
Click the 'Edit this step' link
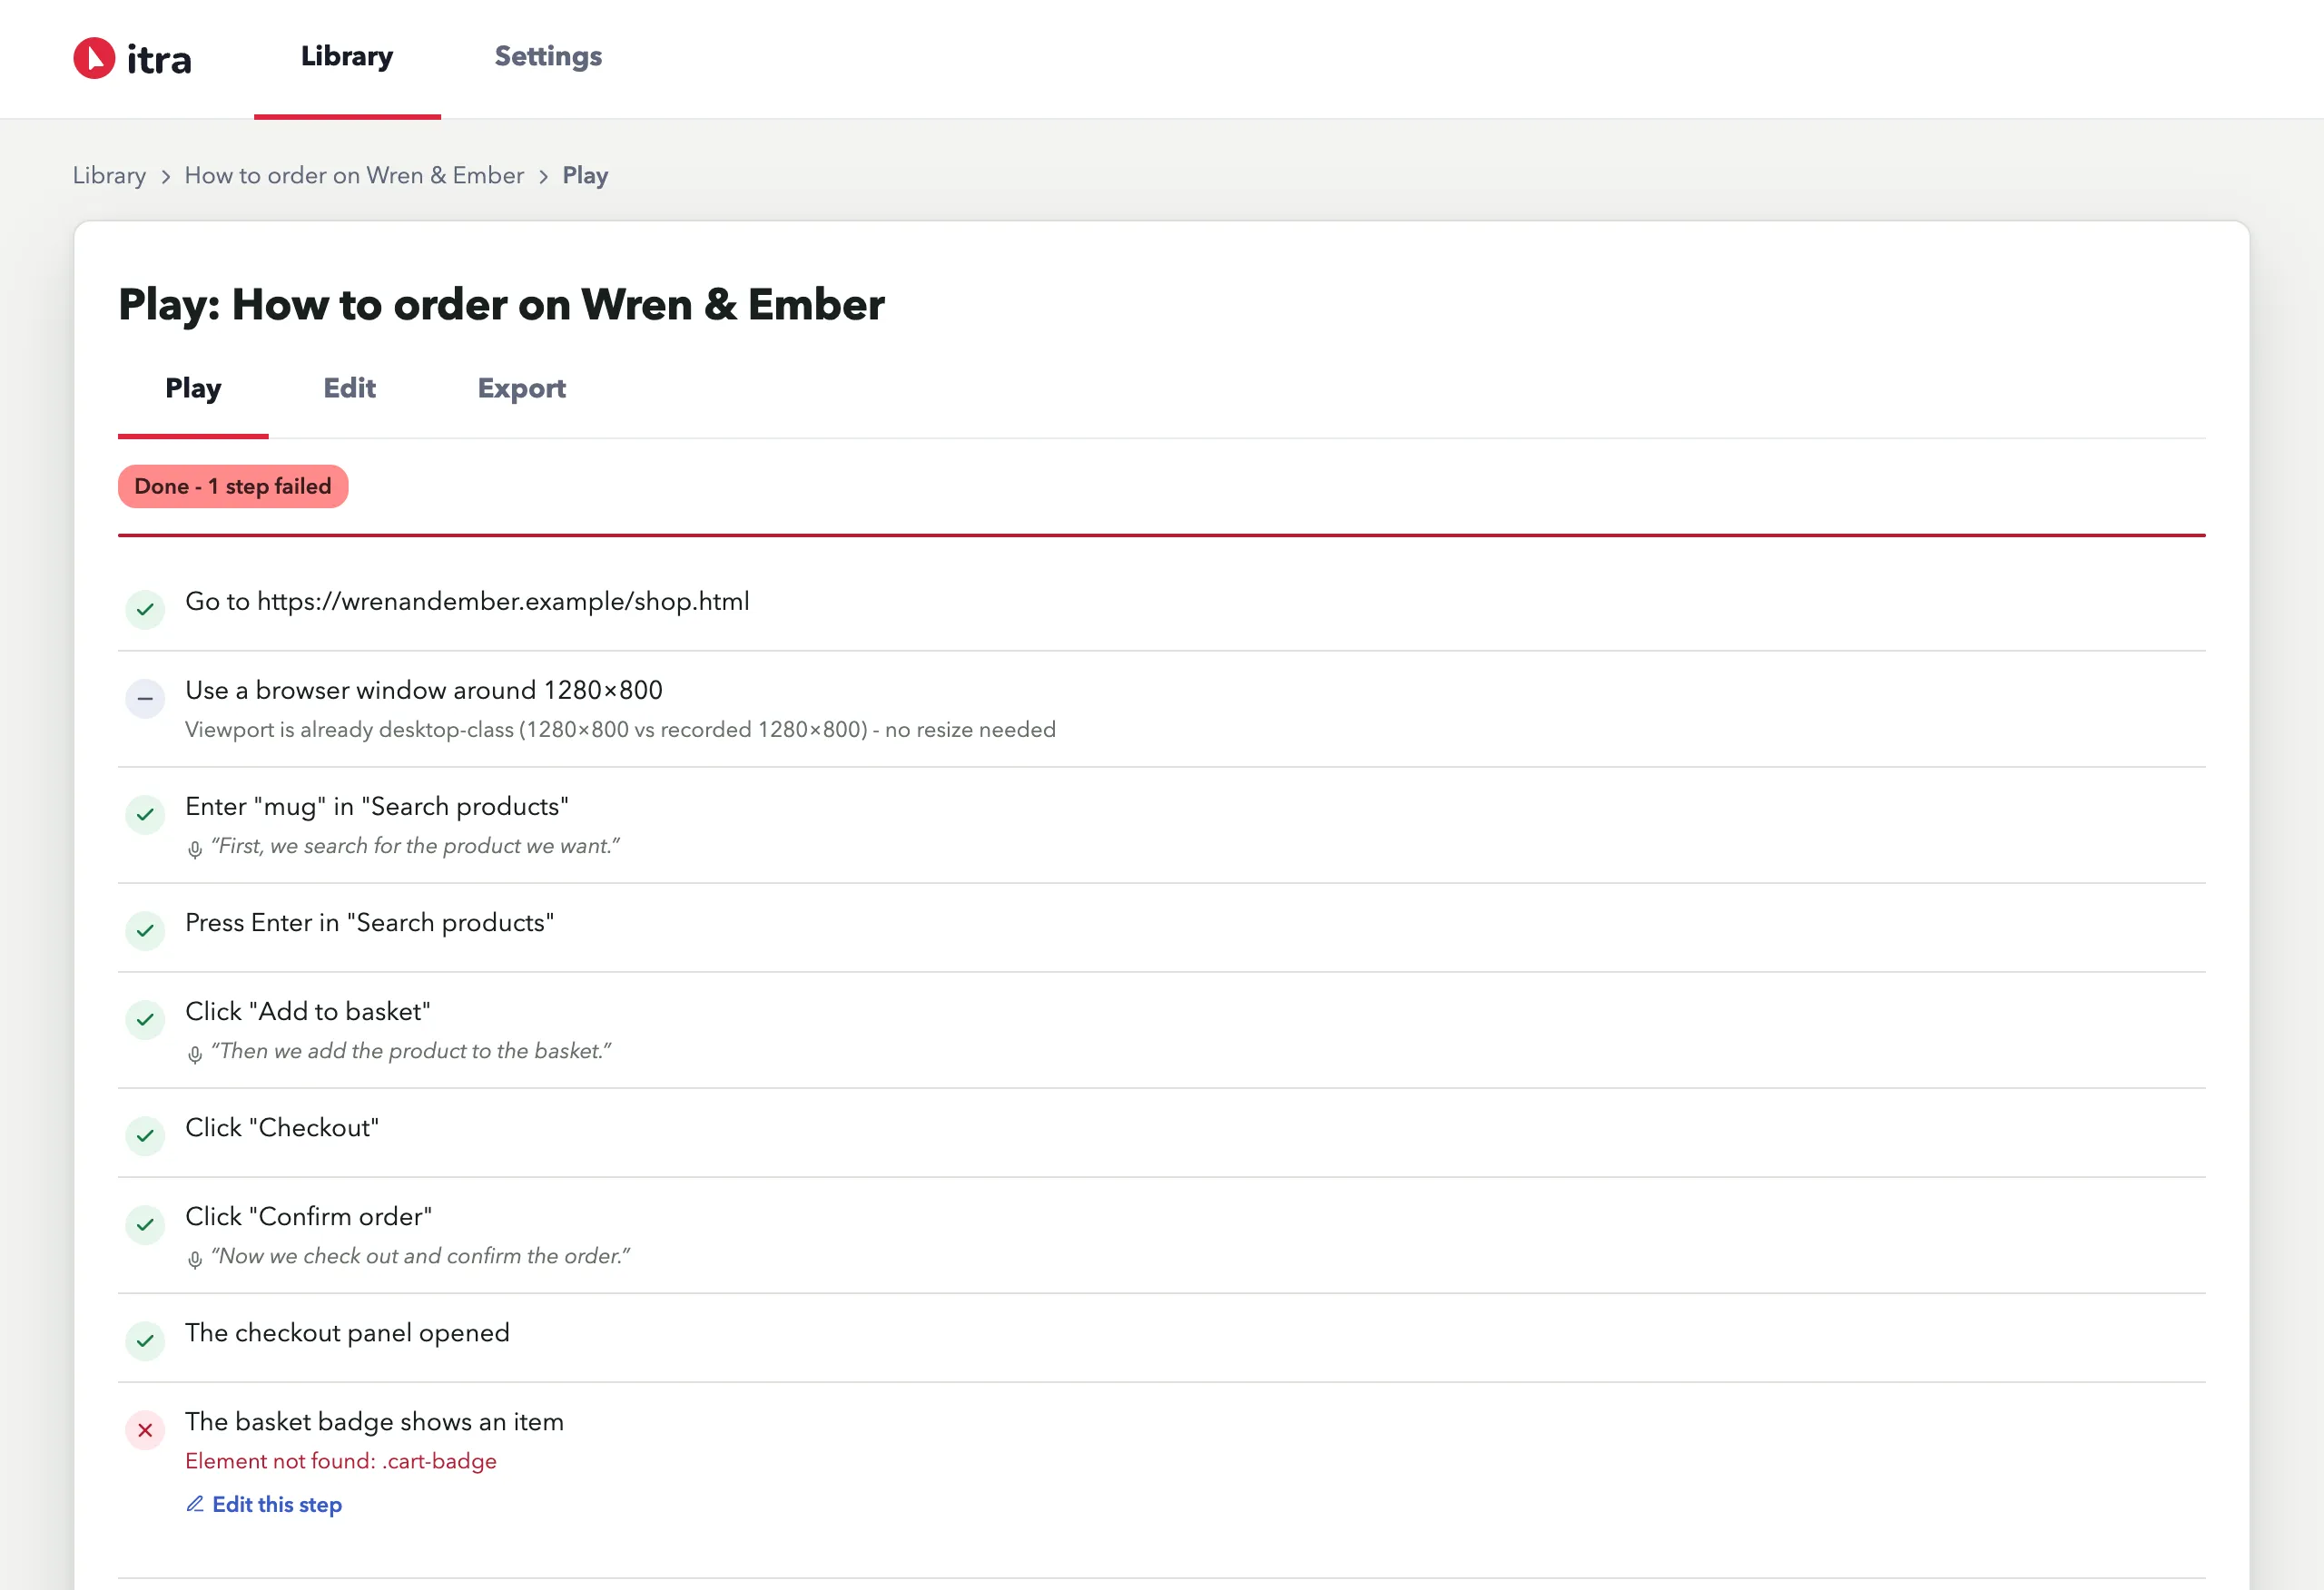click(x=264, y=1504)
